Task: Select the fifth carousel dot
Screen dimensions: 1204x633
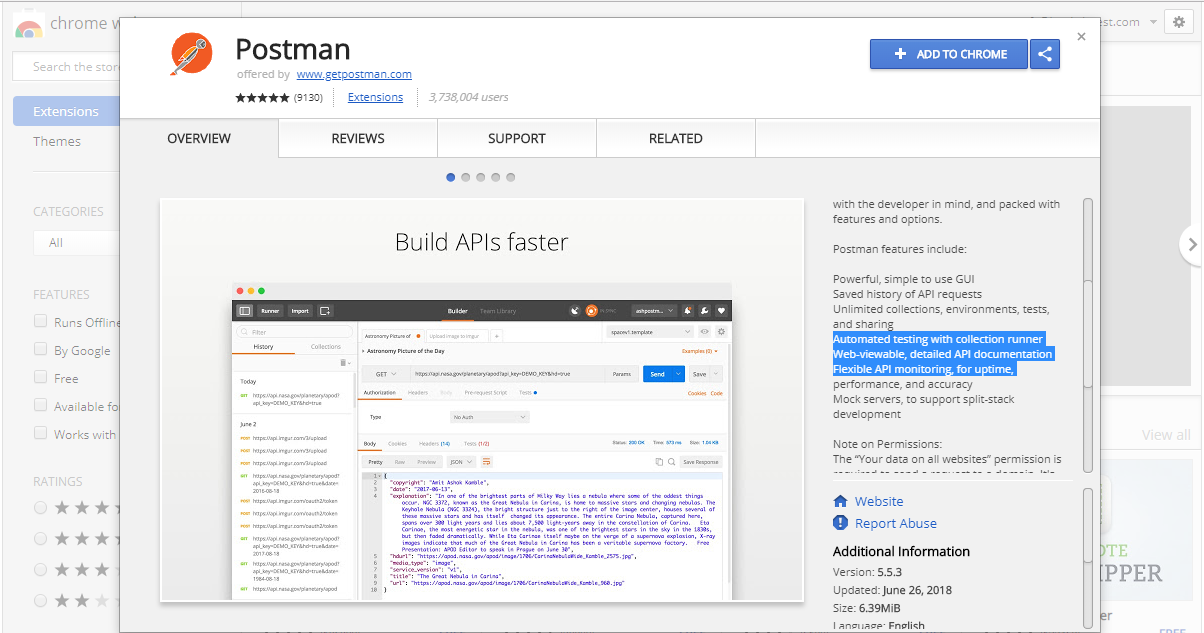Action: 511,177
